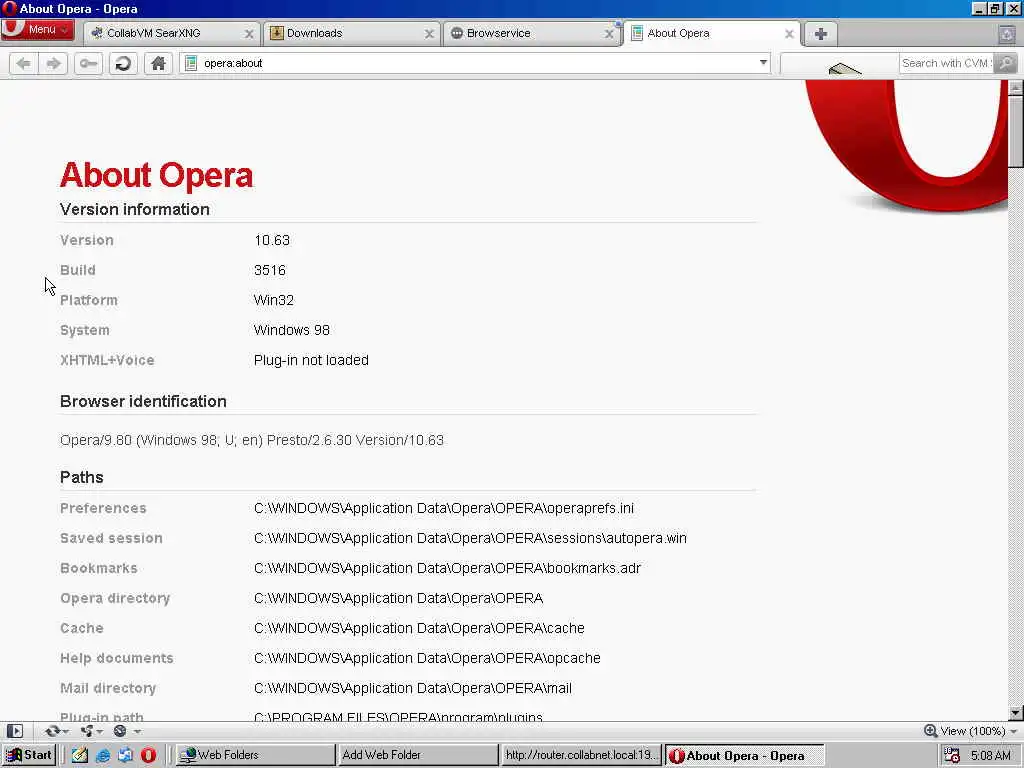Go to the Home page icon

[158, 63]
